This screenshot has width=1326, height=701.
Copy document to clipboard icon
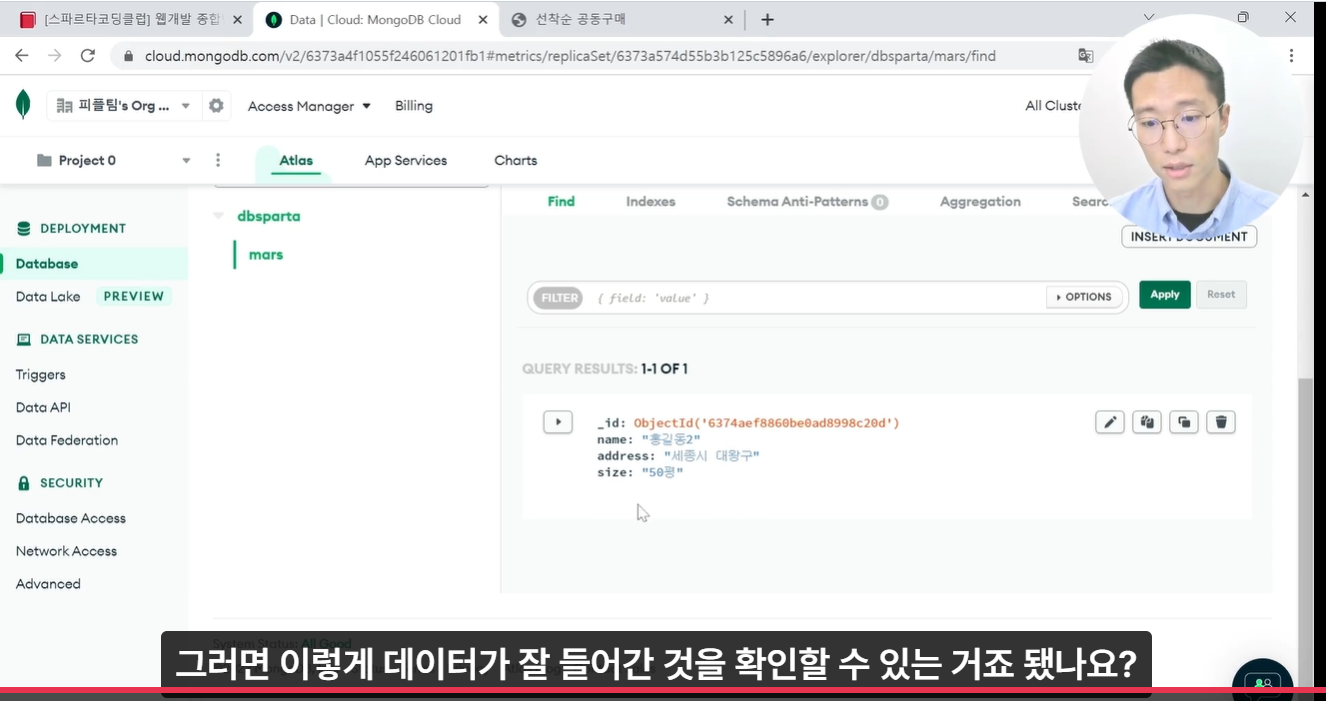[x=1147, y=422]
